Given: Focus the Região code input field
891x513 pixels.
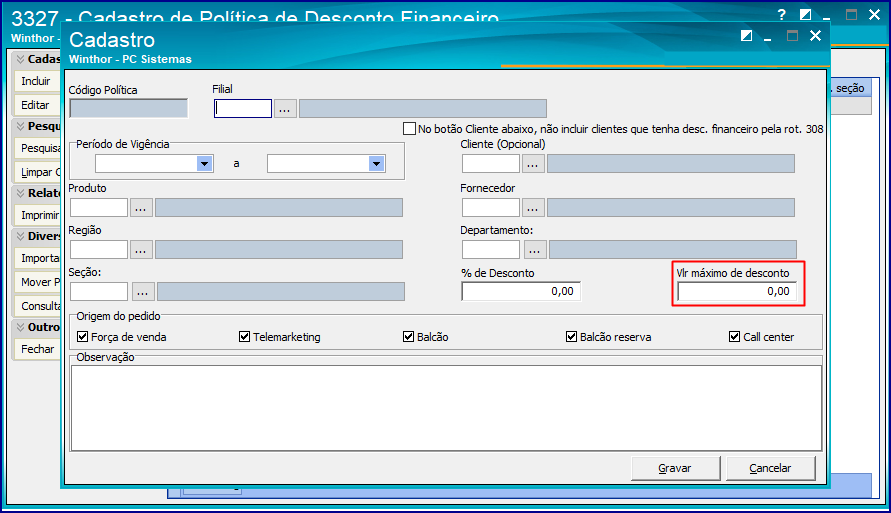Looking at the screenshot, I should coord(99,249).
